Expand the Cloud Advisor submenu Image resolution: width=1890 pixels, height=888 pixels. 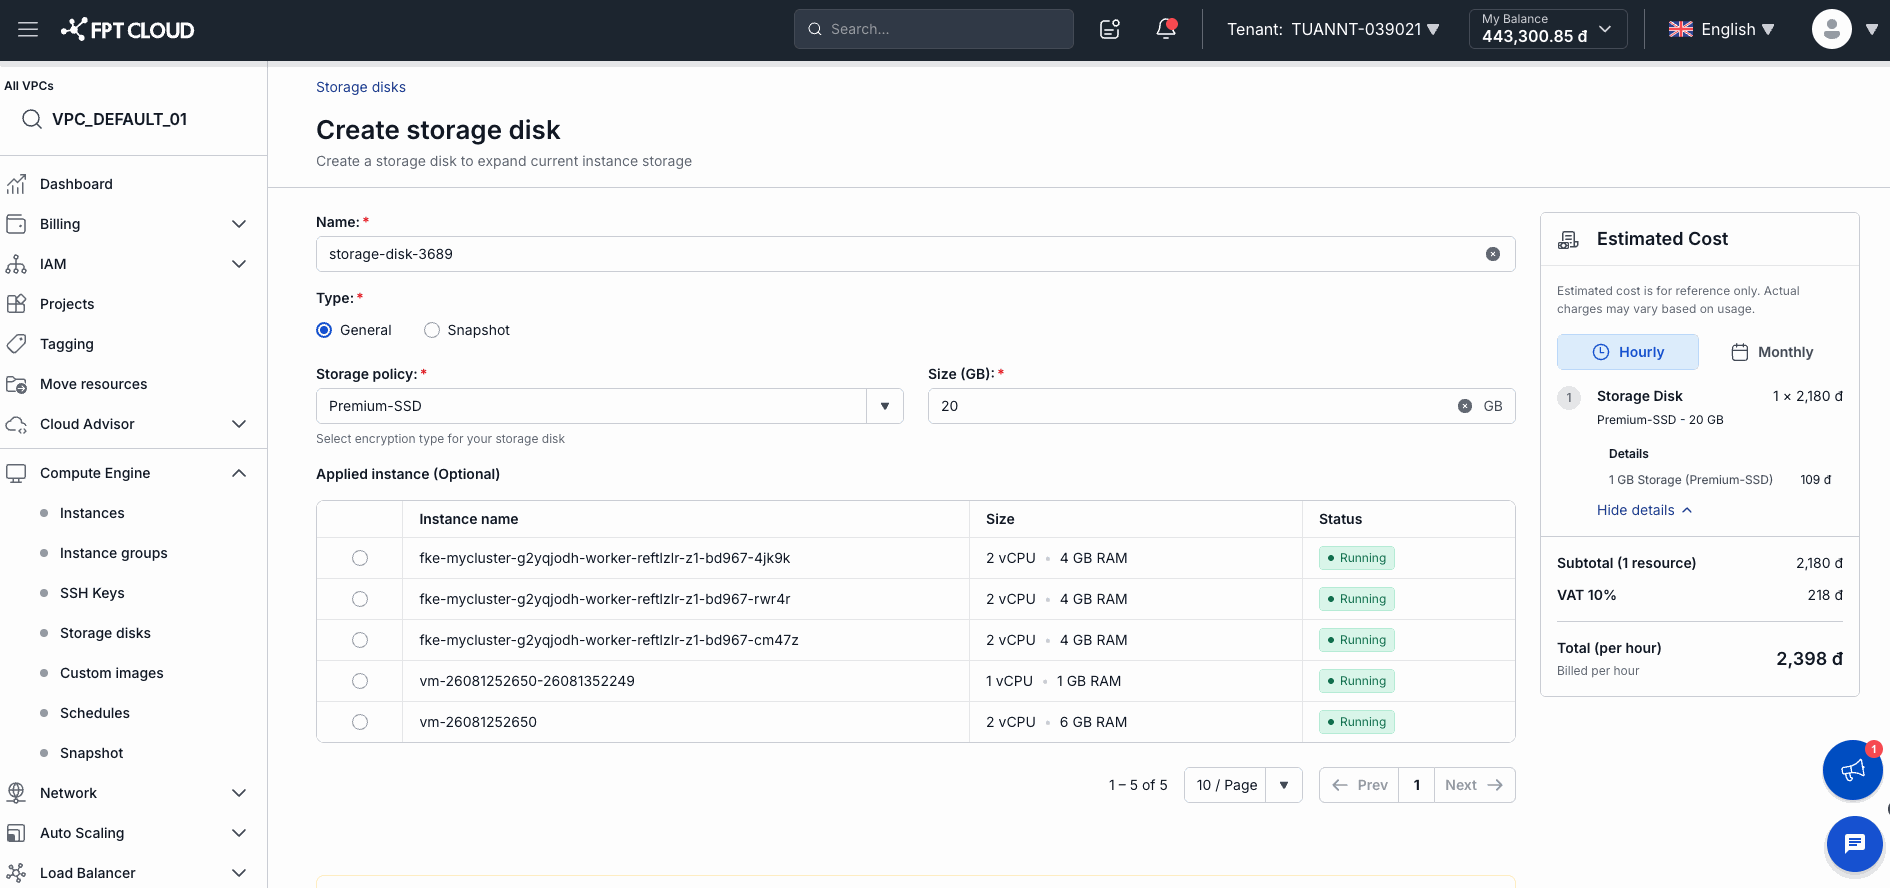239,424
